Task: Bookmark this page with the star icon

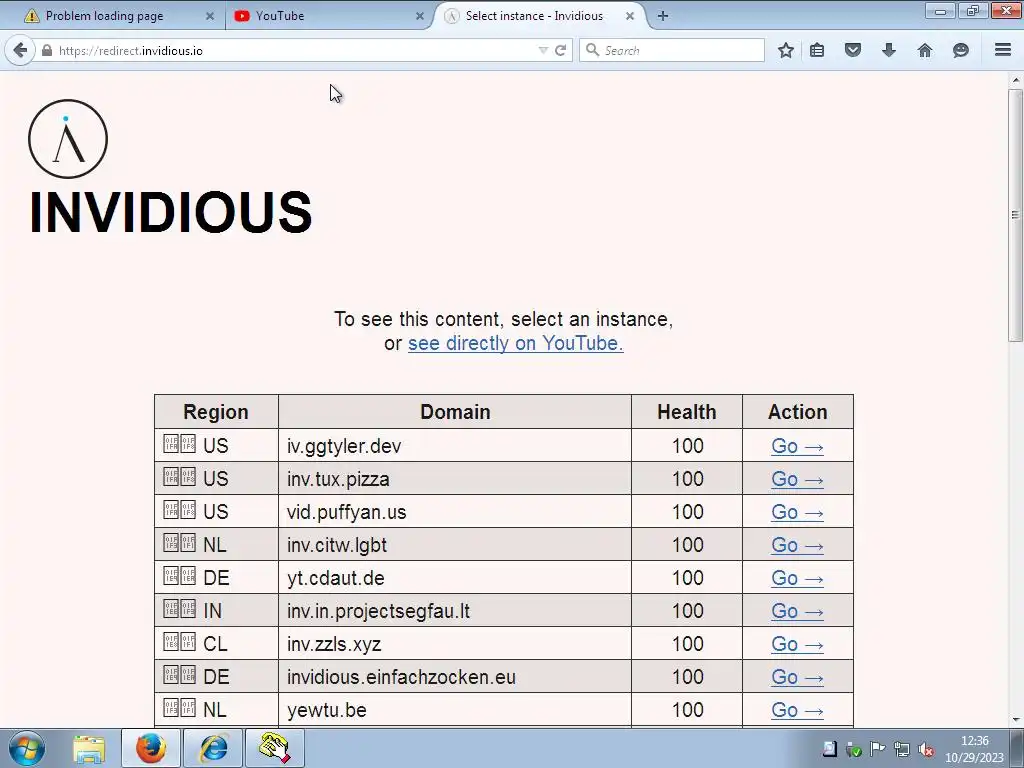Action: pos(786,50)
